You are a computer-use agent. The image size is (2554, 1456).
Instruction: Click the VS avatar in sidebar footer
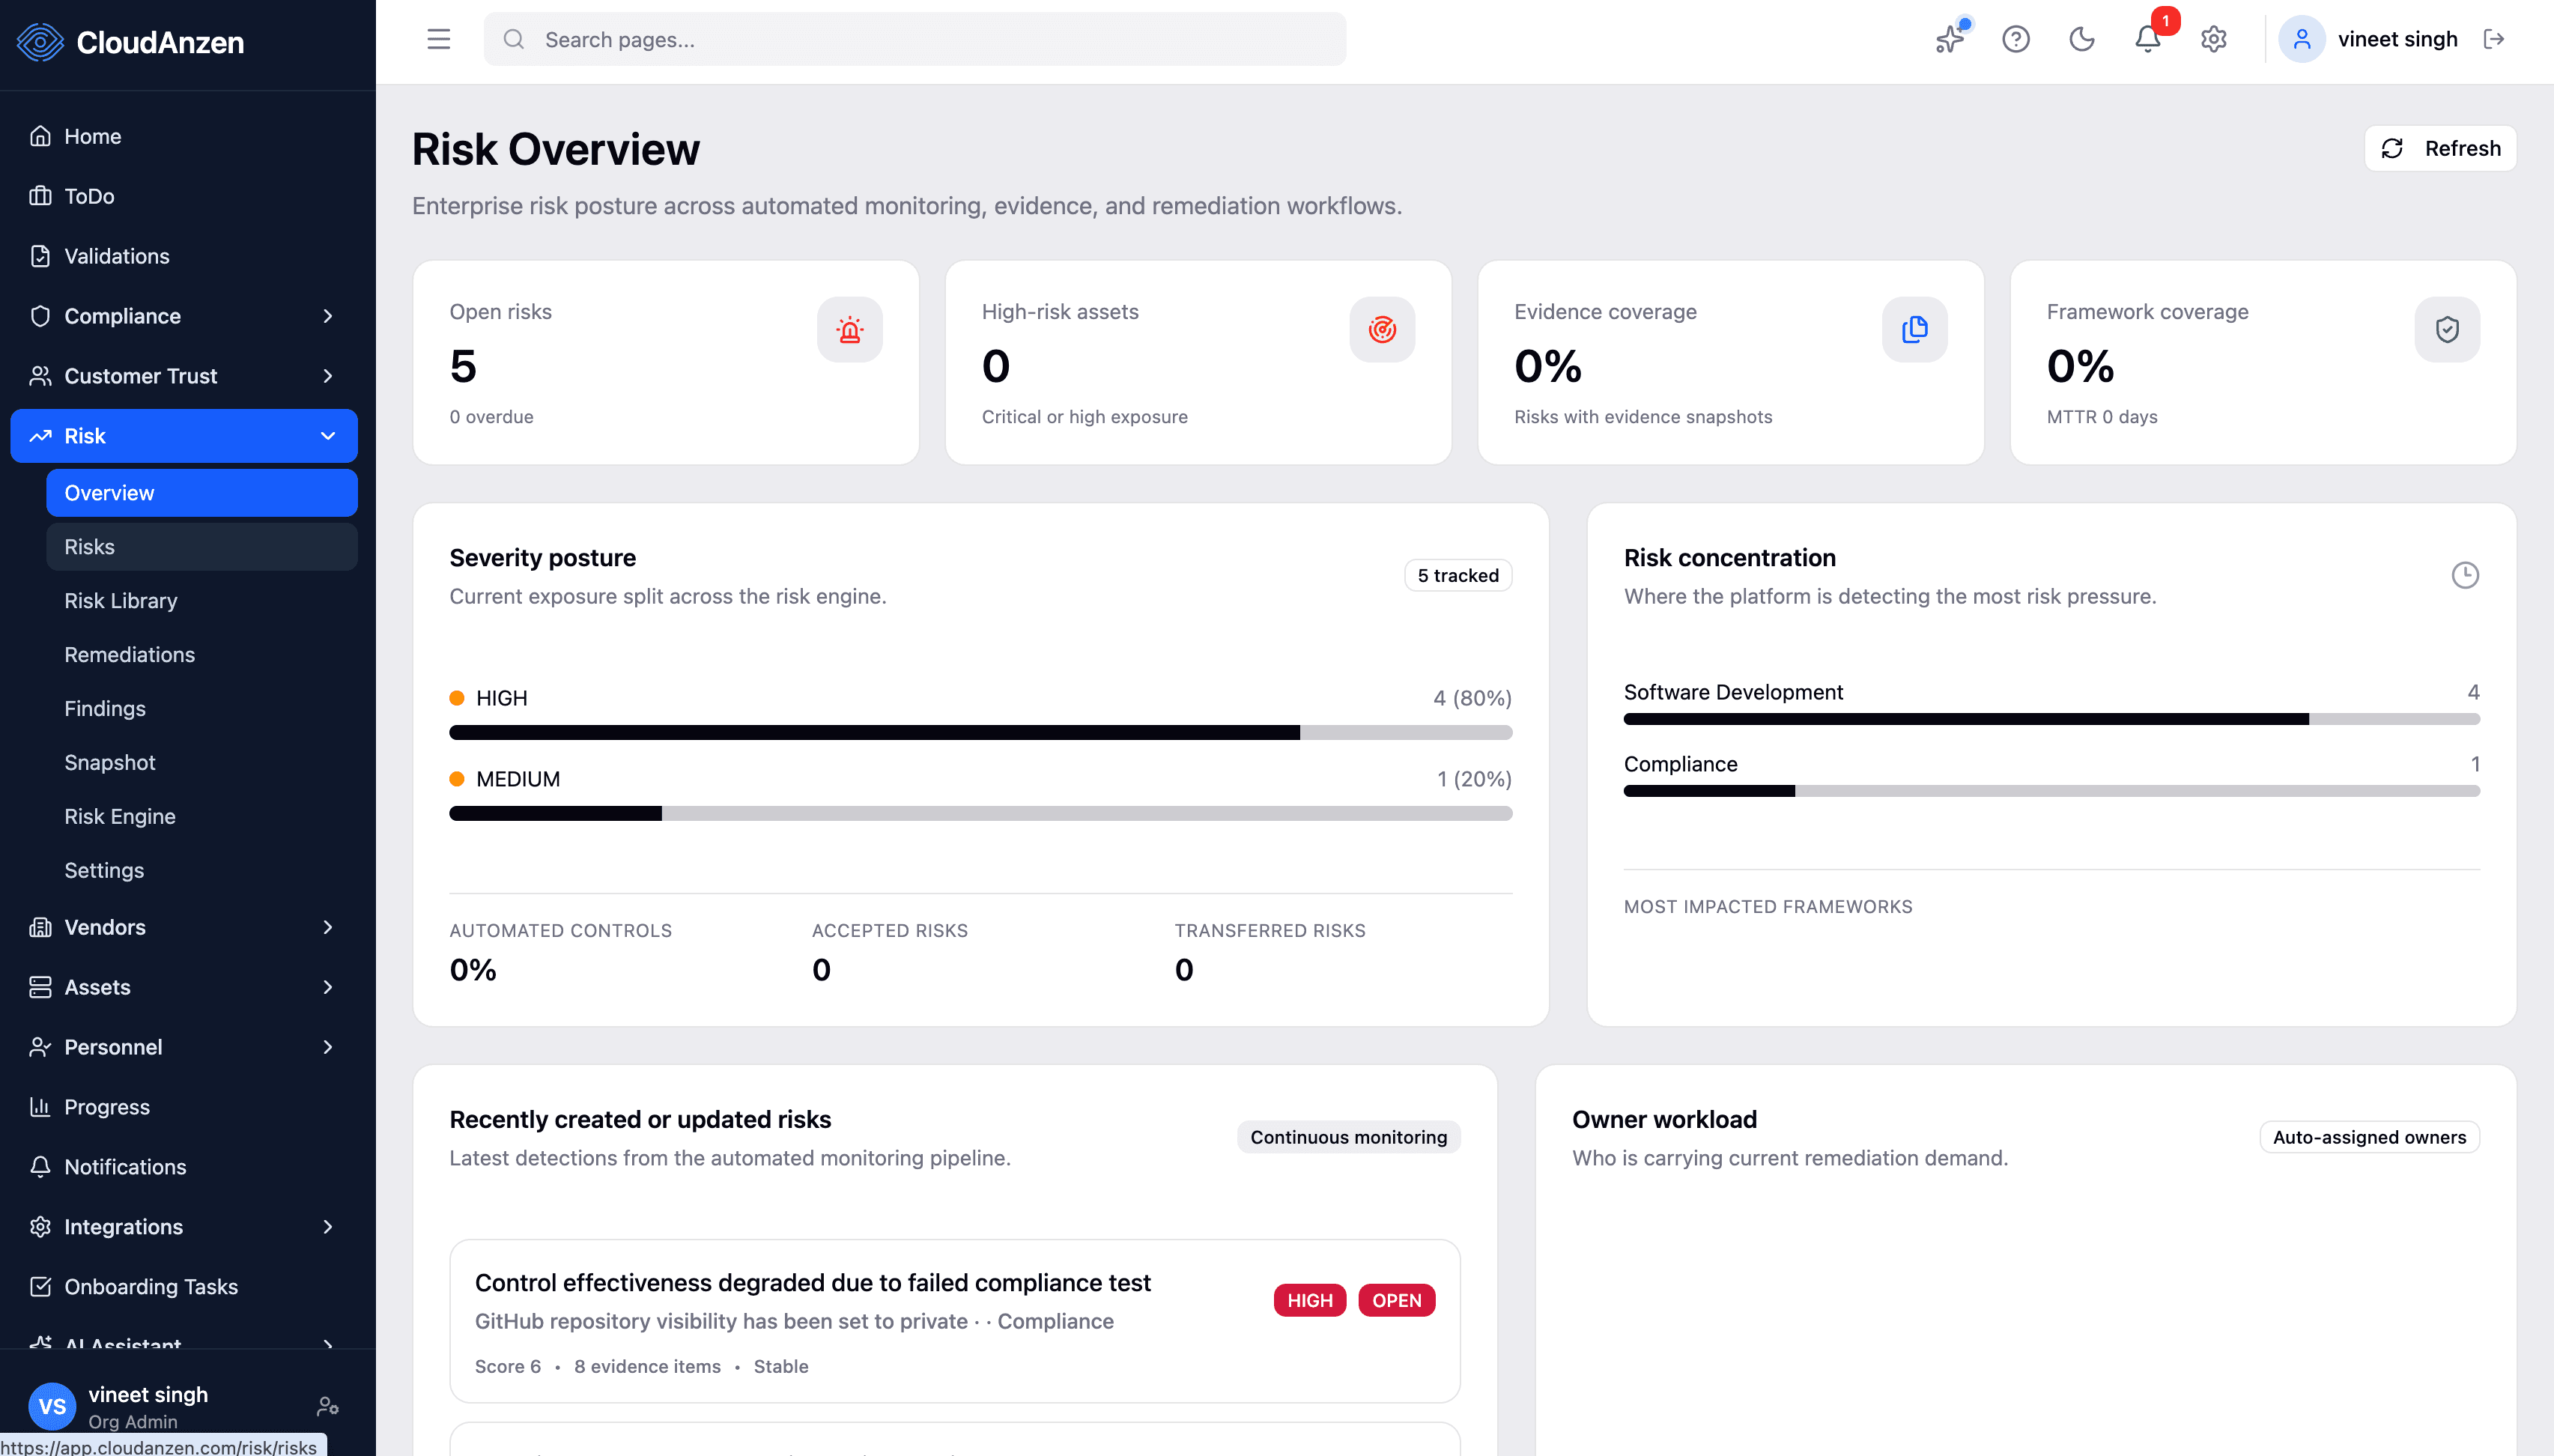tap(52, 1407)
